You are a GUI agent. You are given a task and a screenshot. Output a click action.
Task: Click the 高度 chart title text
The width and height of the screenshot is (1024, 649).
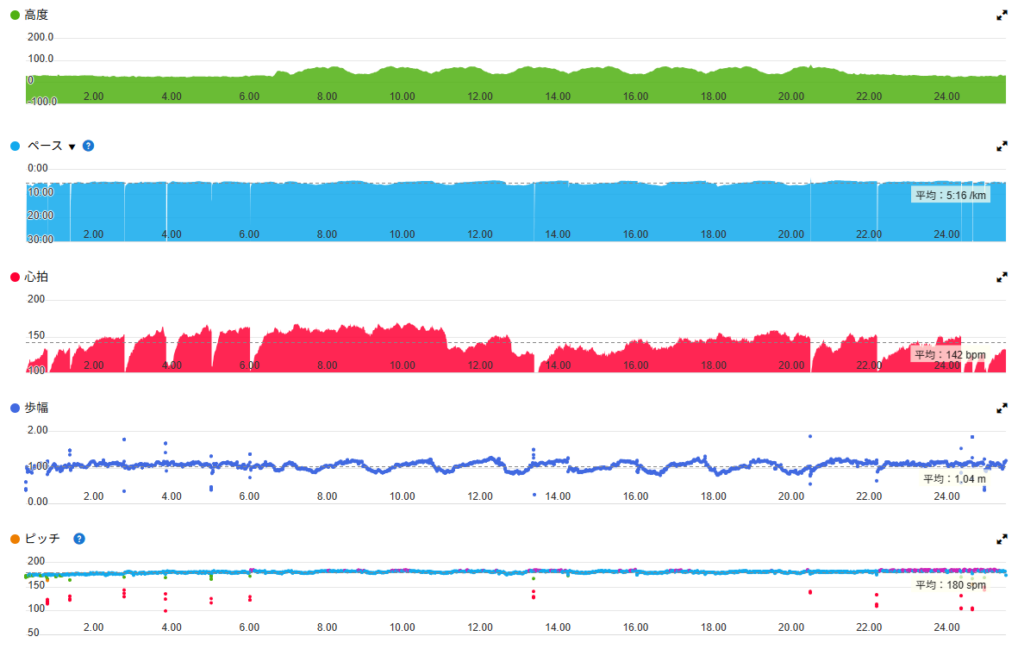[x=36, y=15]
